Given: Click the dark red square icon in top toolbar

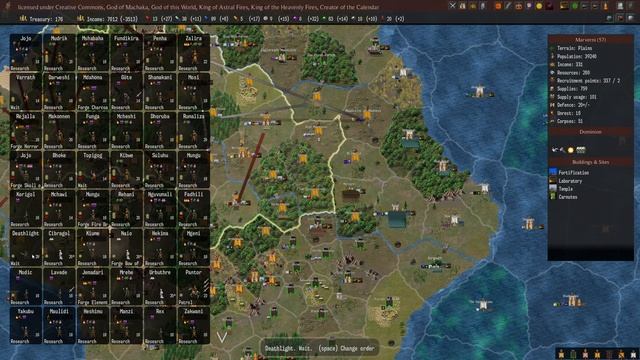Looking at the screenshot, I should click(x=549, y=6).
